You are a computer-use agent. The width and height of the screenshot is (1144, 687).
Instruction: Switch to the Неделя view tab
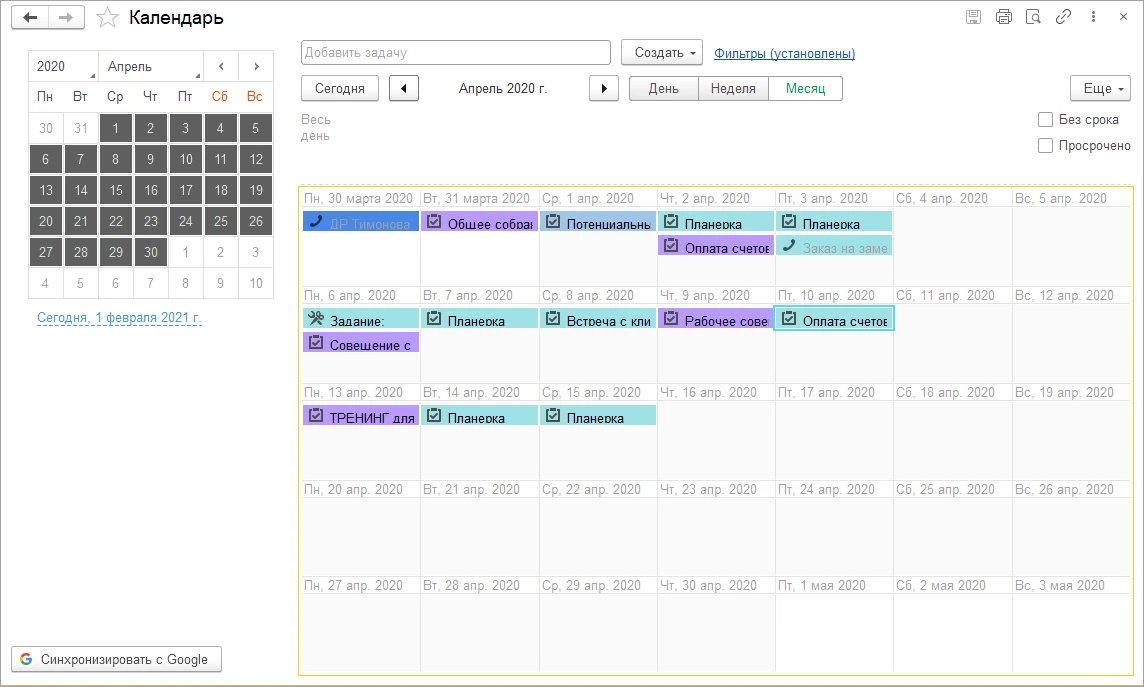point(733,88)
